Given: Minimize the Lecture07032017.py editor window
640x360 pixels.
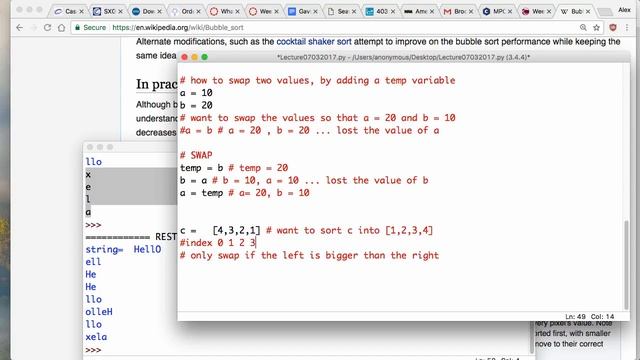Looking at the screenshot, I should [x=194, y=57].
